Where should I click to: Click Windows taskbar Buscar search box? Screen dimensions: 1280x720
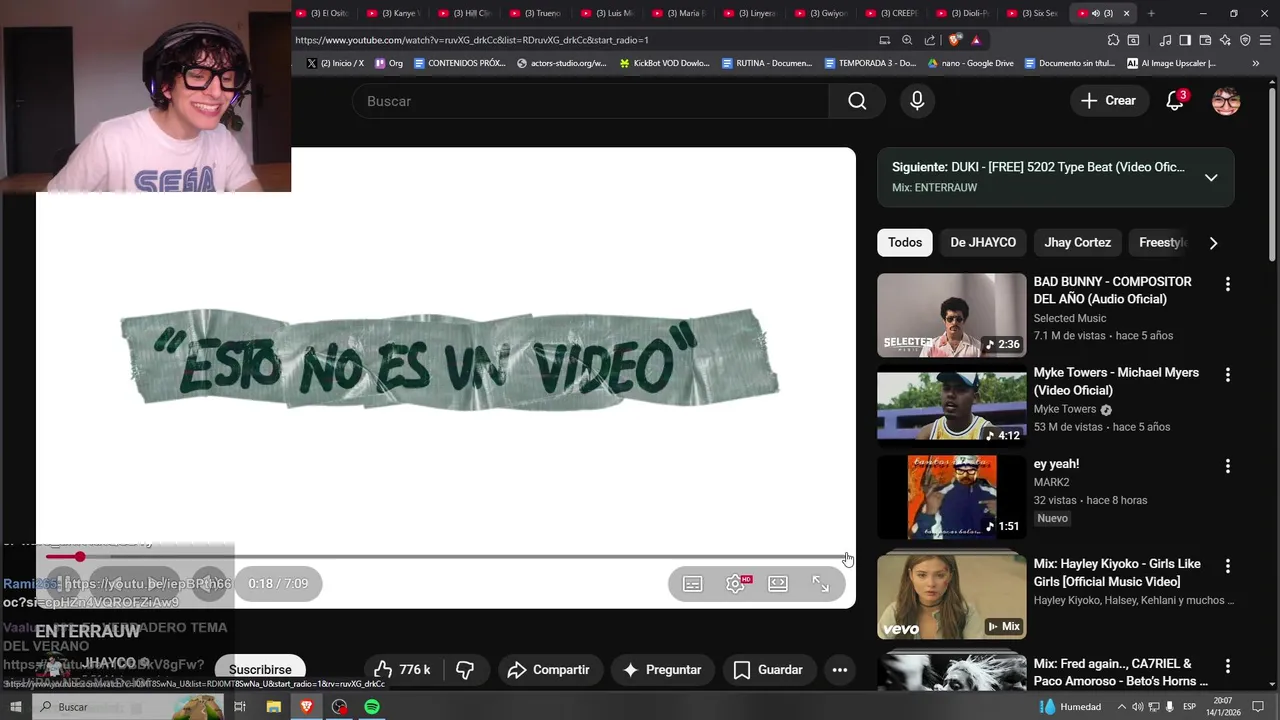[130, 707]
